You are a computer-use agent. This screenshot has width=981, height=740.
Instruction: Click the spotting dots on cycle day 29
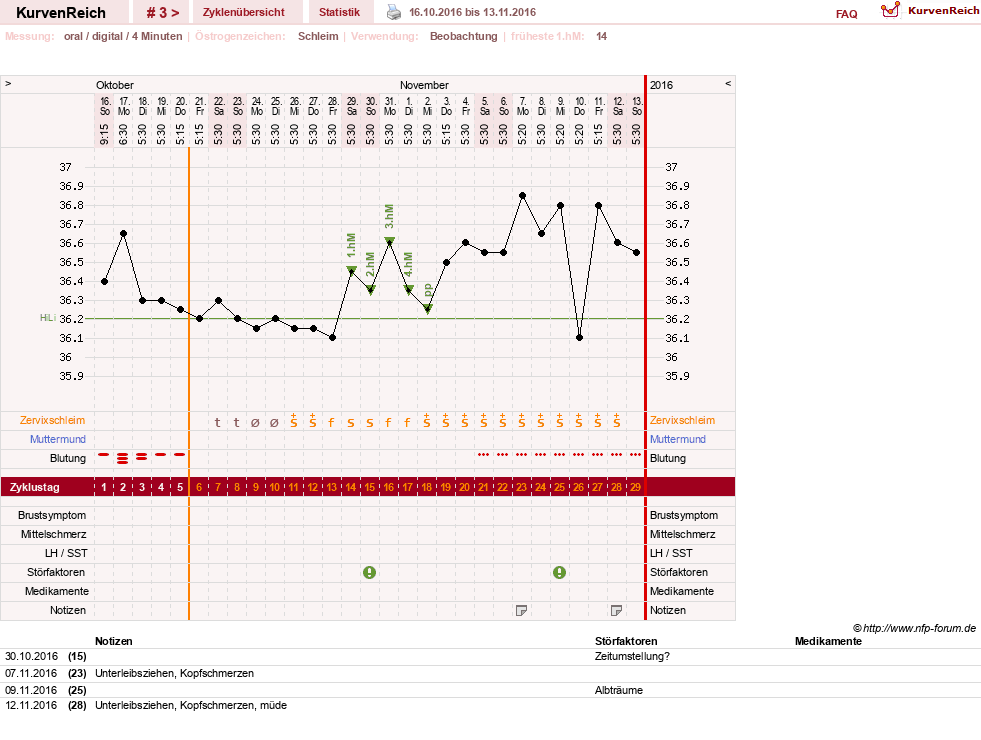click(x=635, y=455)
